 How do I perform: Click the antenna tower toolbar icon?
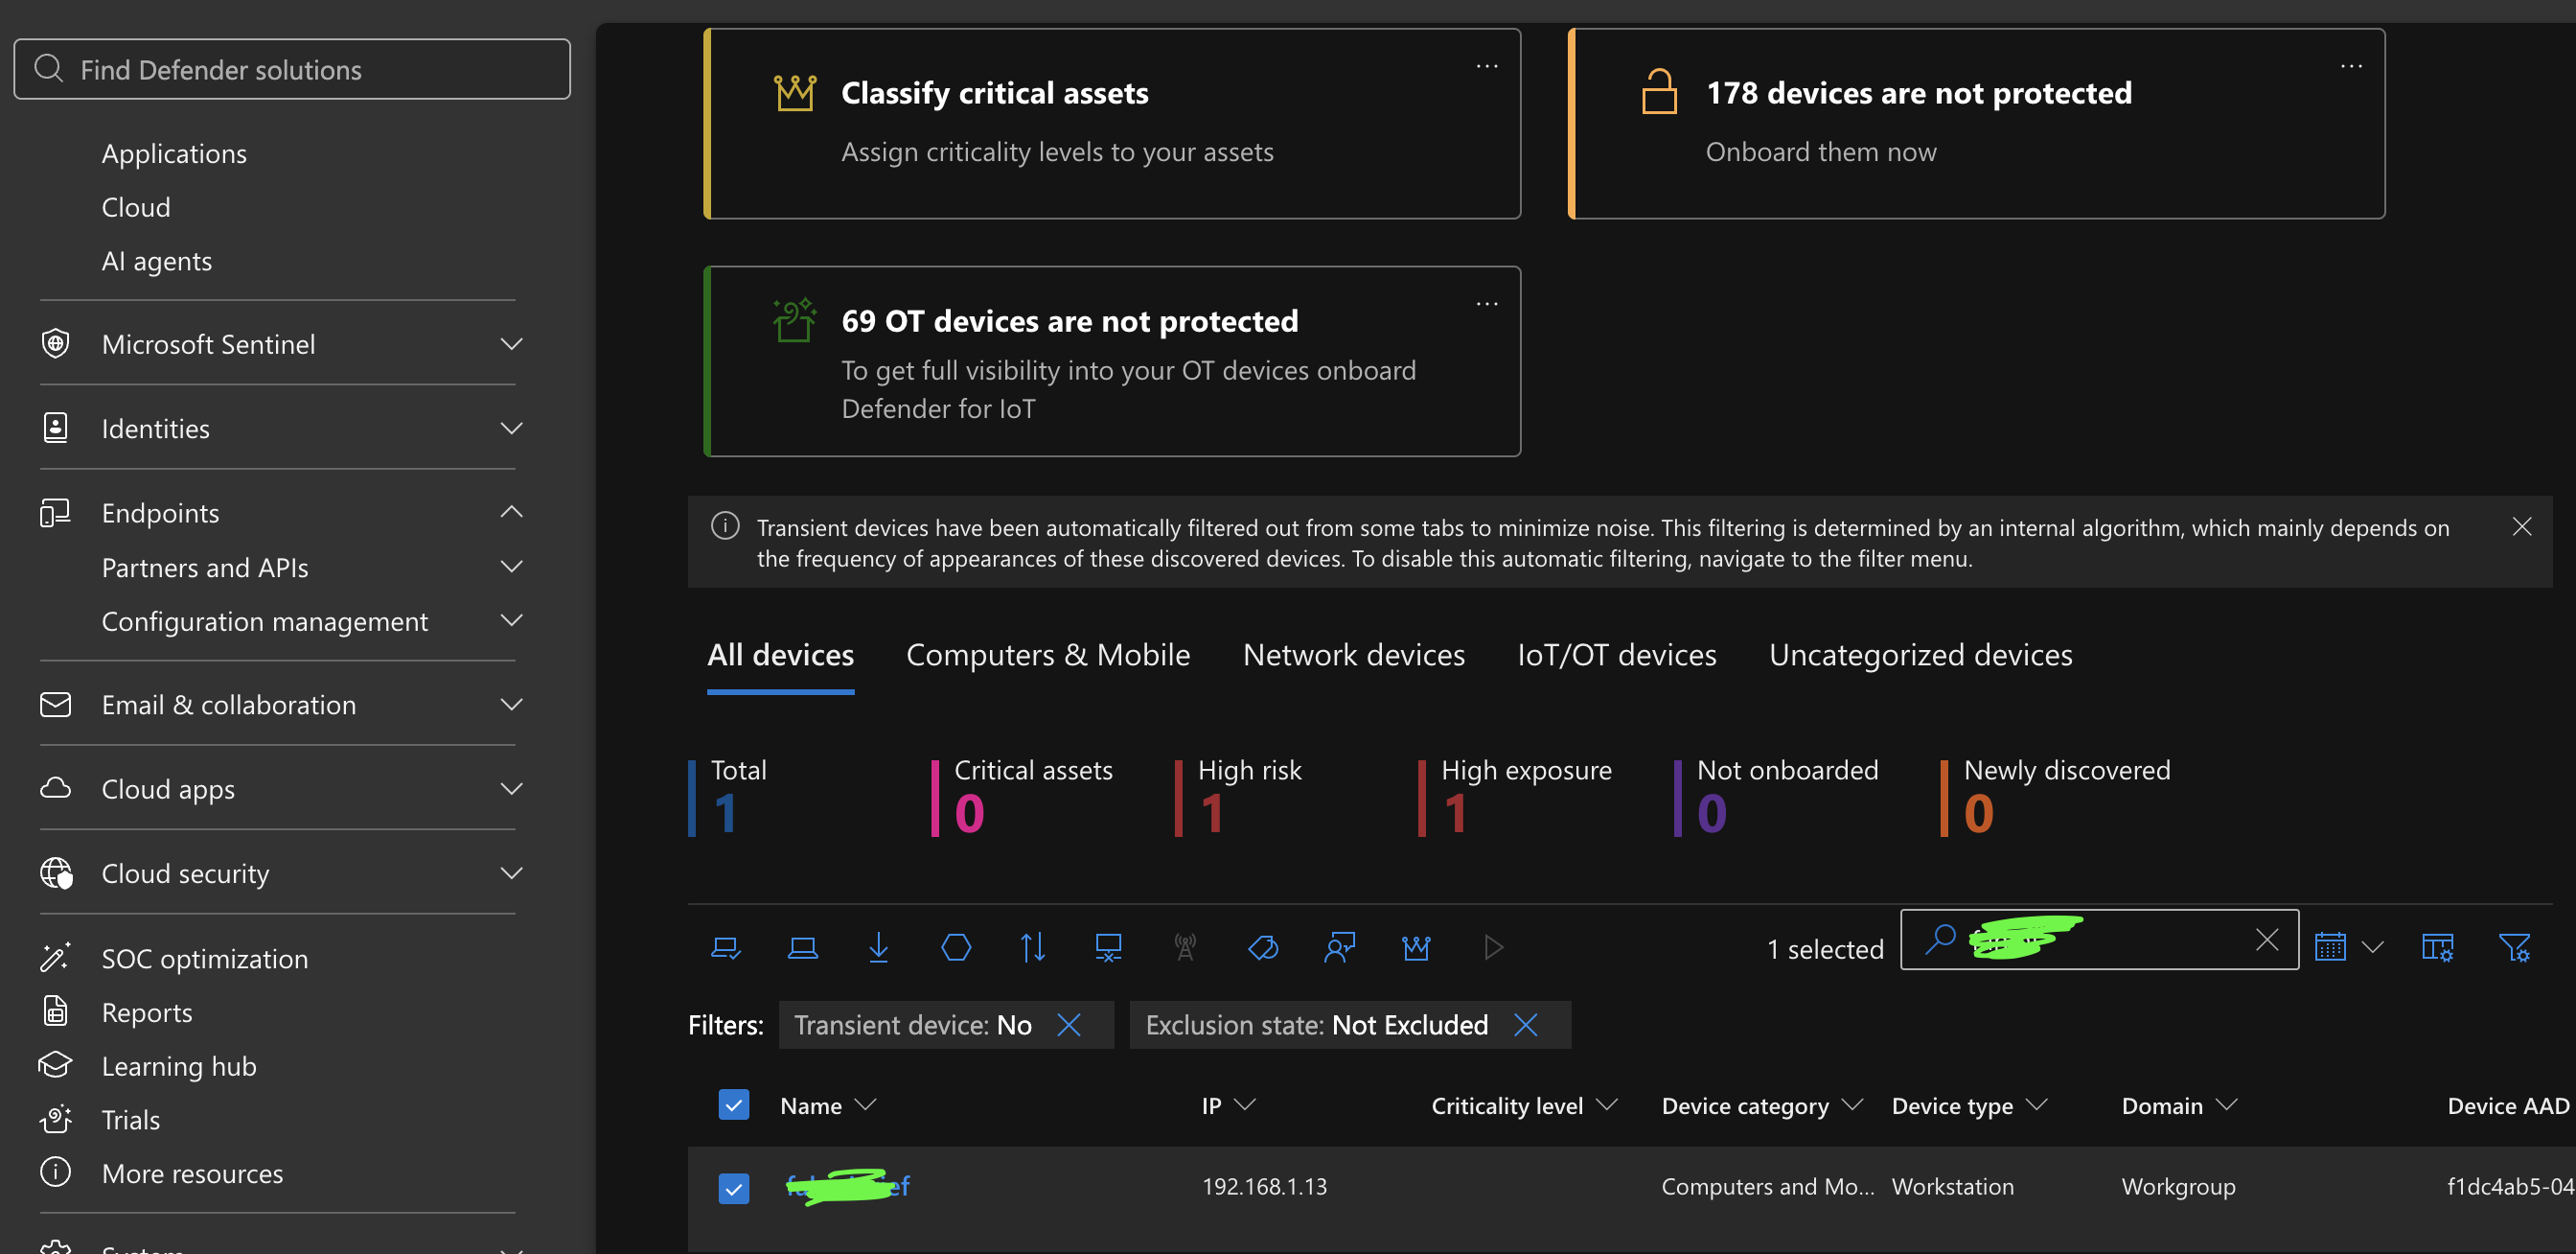tap(1185, 947)
